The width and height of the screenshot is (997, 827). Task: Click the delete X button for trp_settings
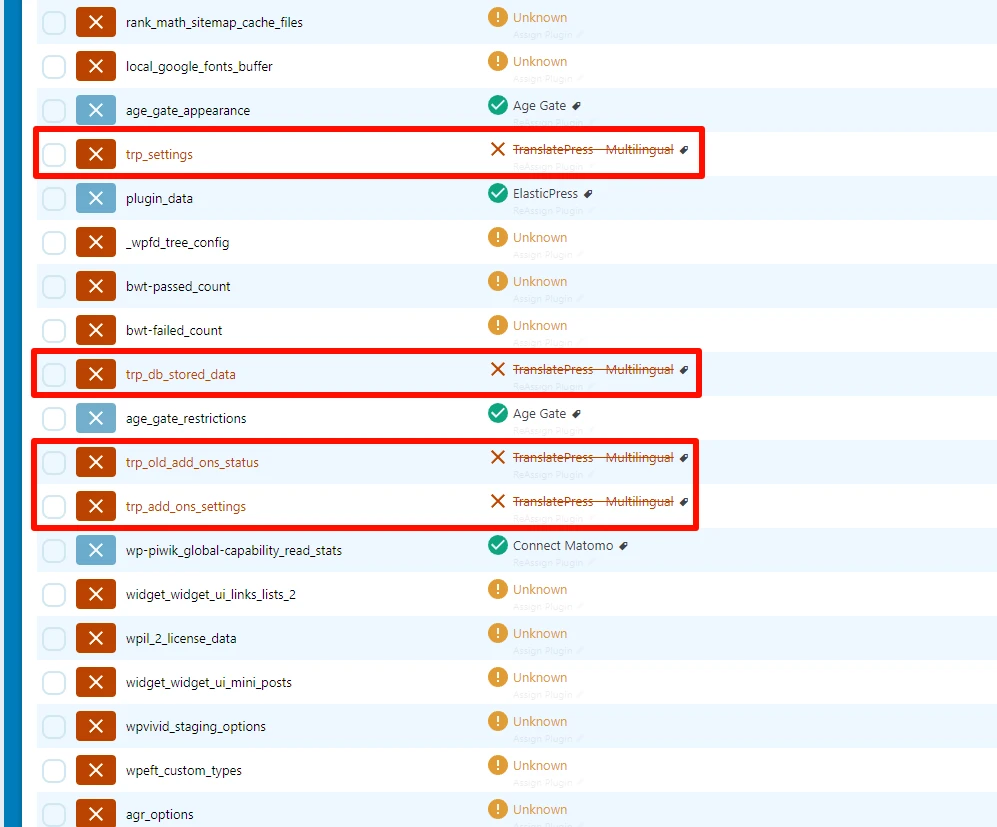point(96,154)
